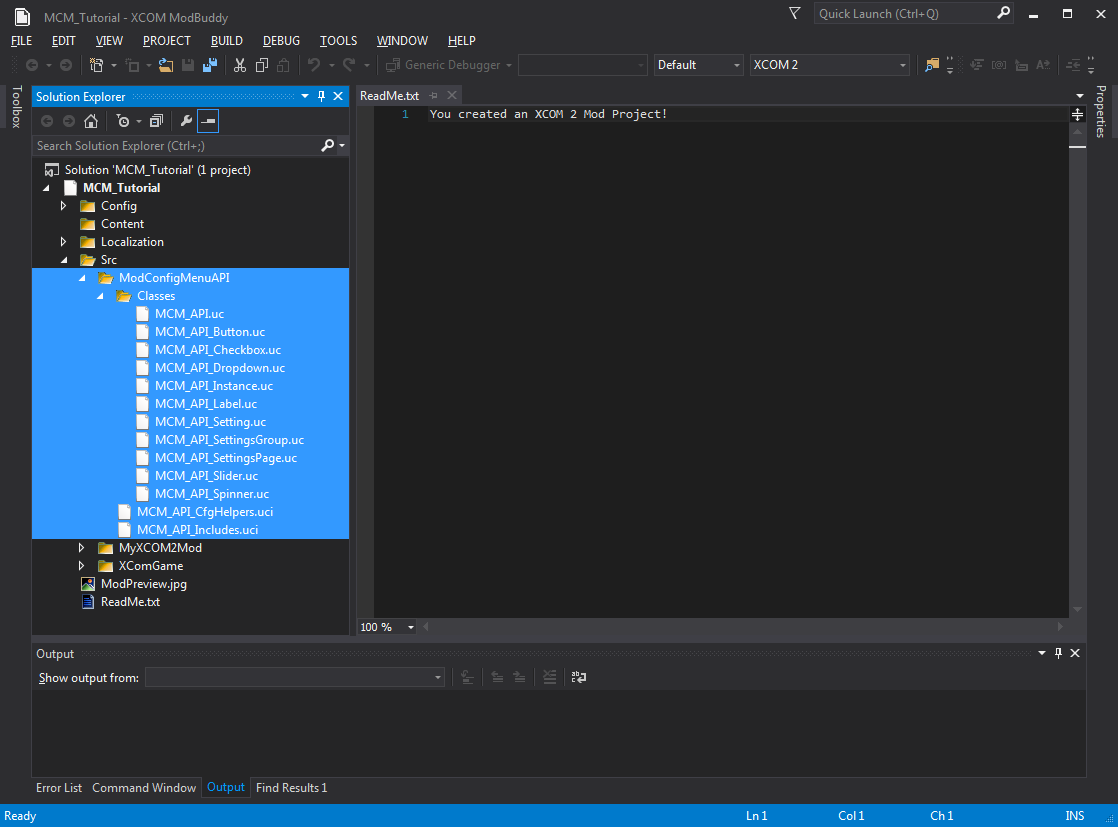This screenshot has height=827, width=1118.
Task: Expand the Localization folder
Action: click(63, 242)
